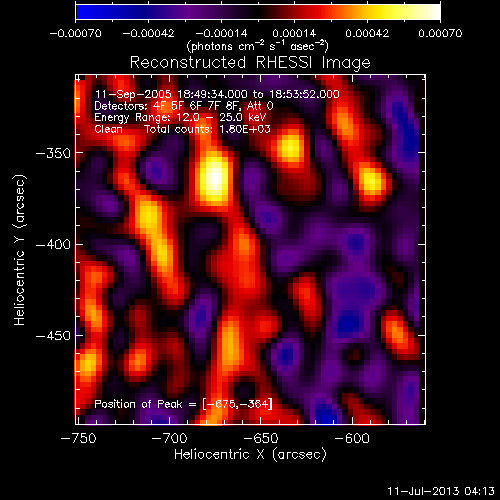Click the -0.00042 colorbar label

click(149, 33)
